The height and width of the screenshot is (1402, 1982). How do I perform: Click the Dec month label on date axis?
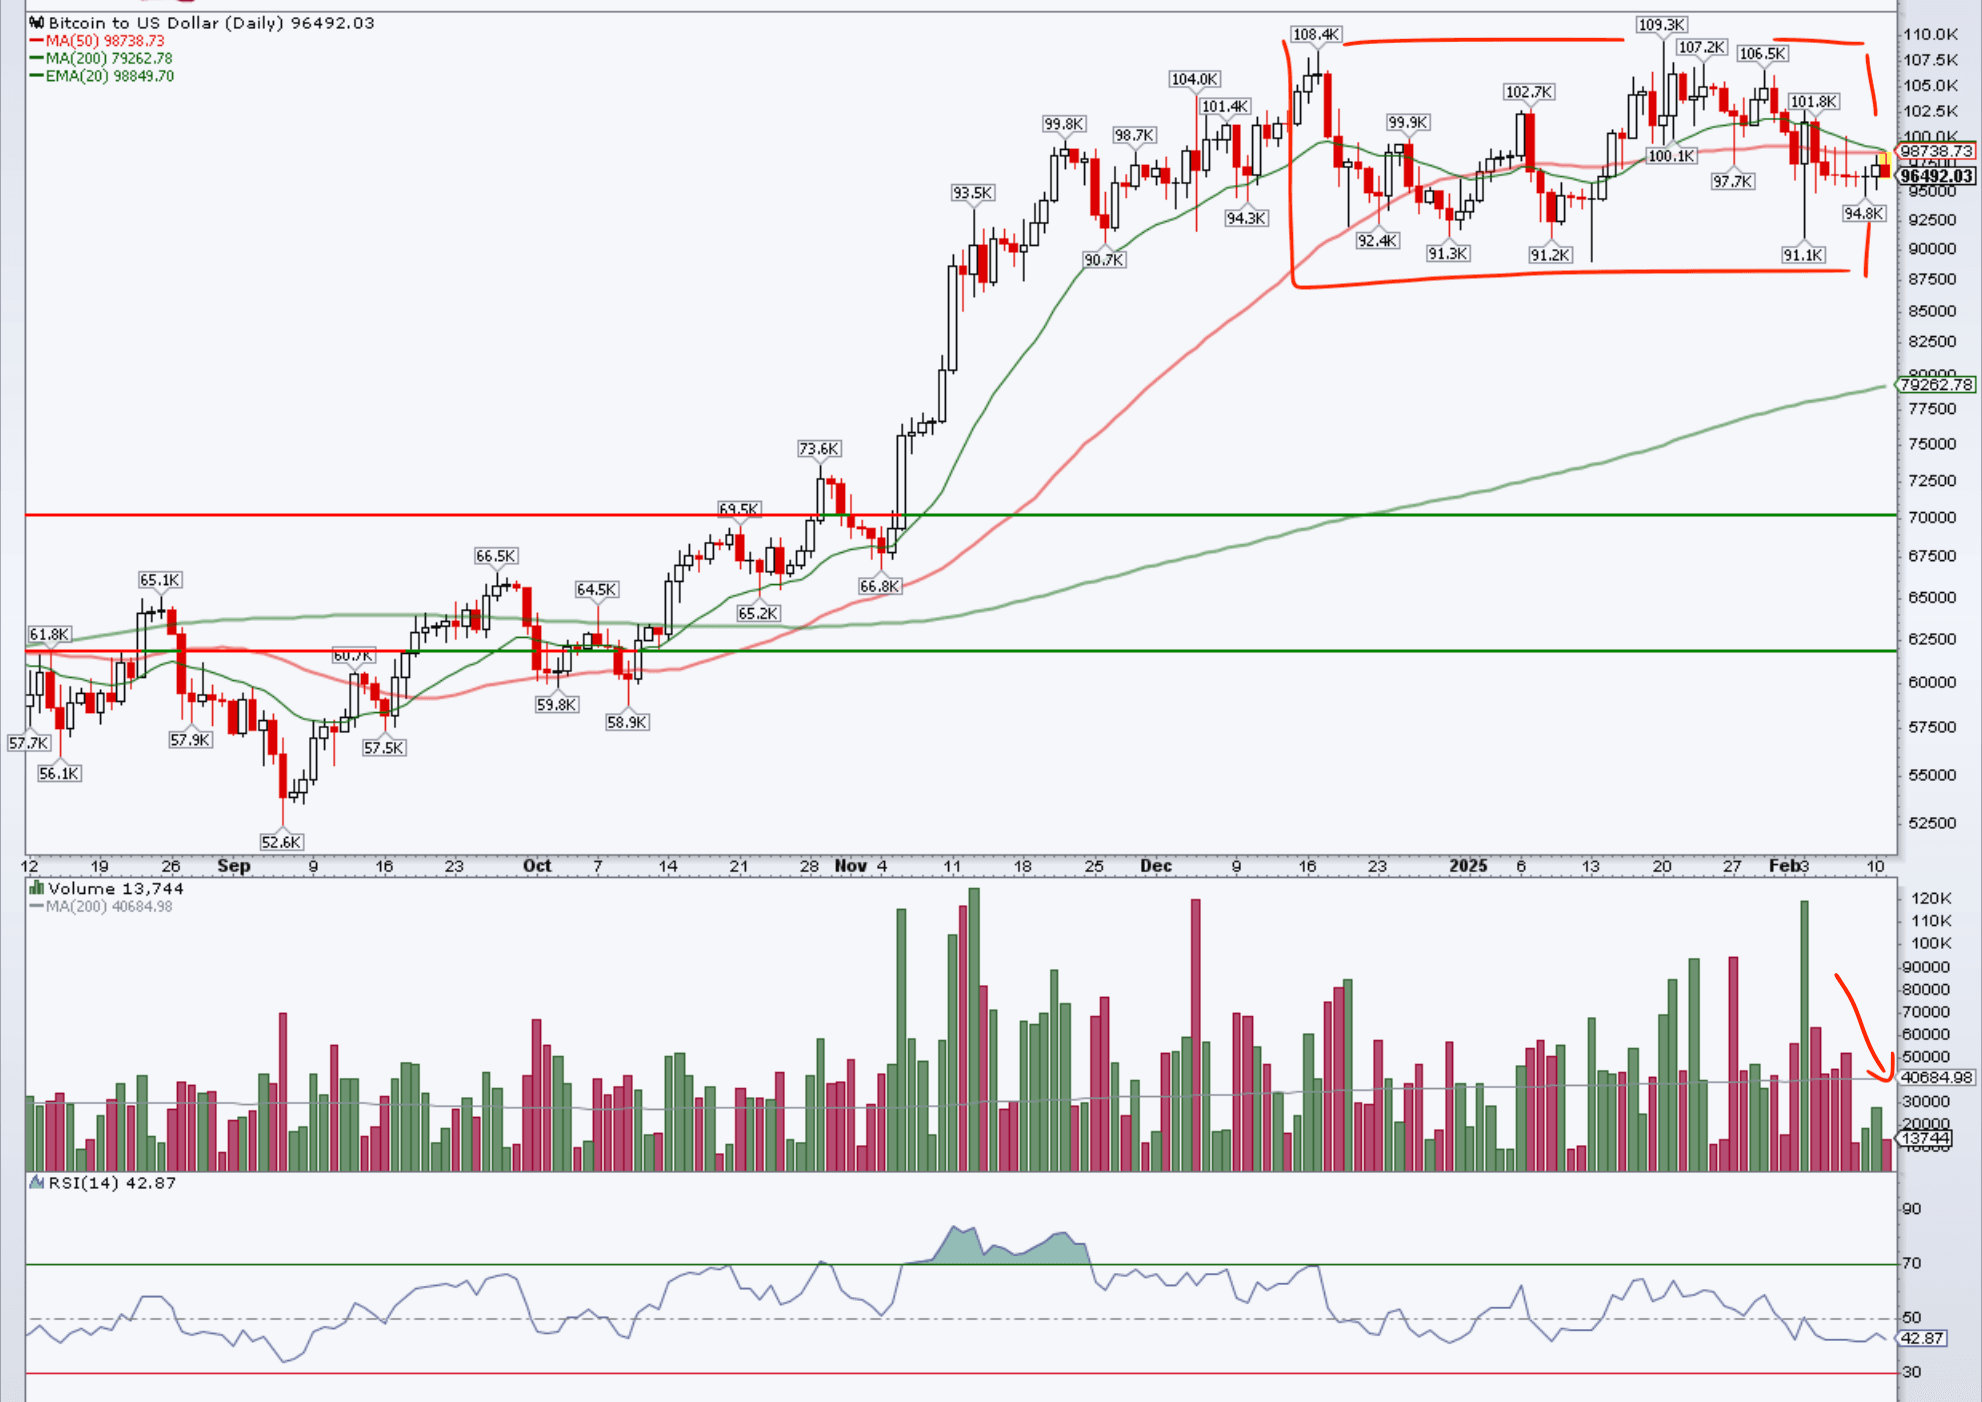[1156, 866]
